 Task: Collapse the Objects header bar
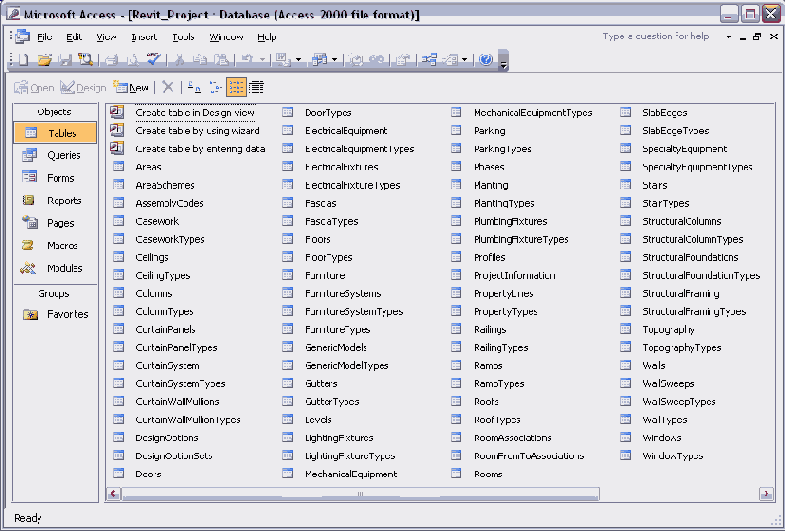(x=55, y=112)
